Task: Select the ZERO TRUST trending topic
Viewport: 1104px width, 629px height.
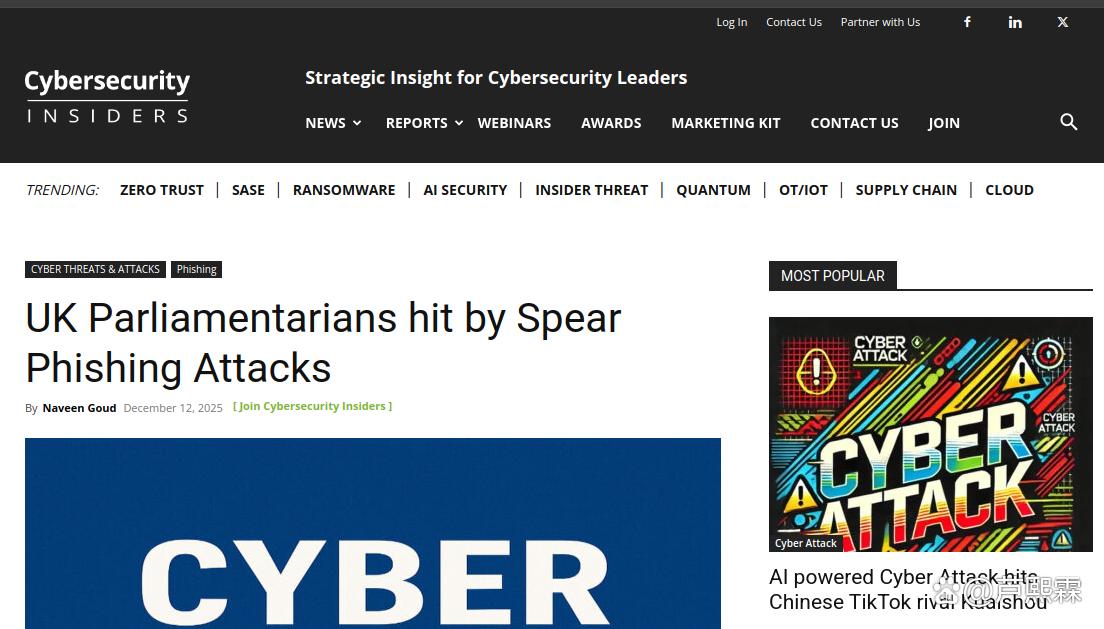Action: (162, 190)
